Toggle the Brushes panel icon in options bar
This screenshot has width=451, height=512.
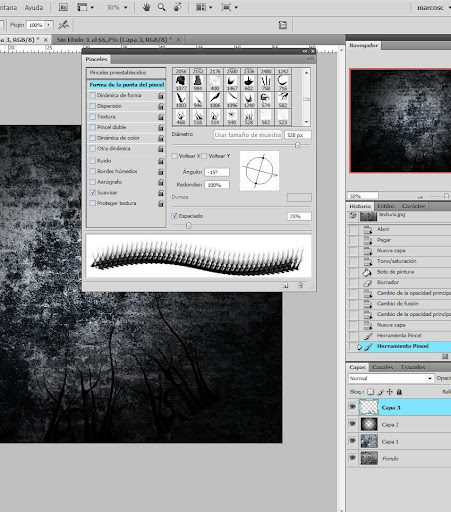pyautogui.click(x=283, y=25)
